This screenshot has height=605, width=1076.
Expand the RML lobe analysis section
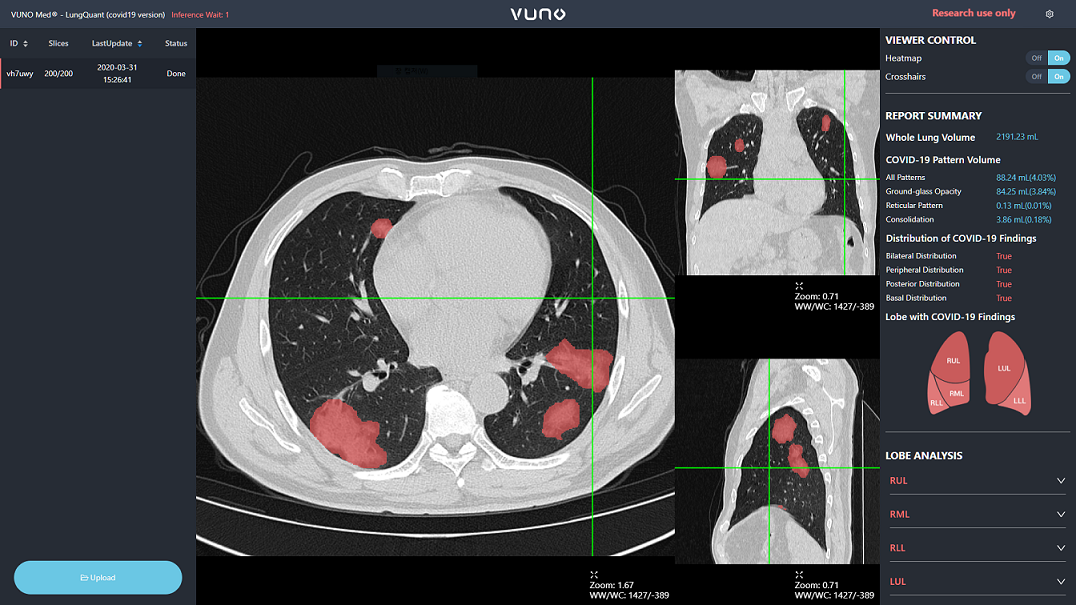pyautogui.click(x=1061, y=515)
